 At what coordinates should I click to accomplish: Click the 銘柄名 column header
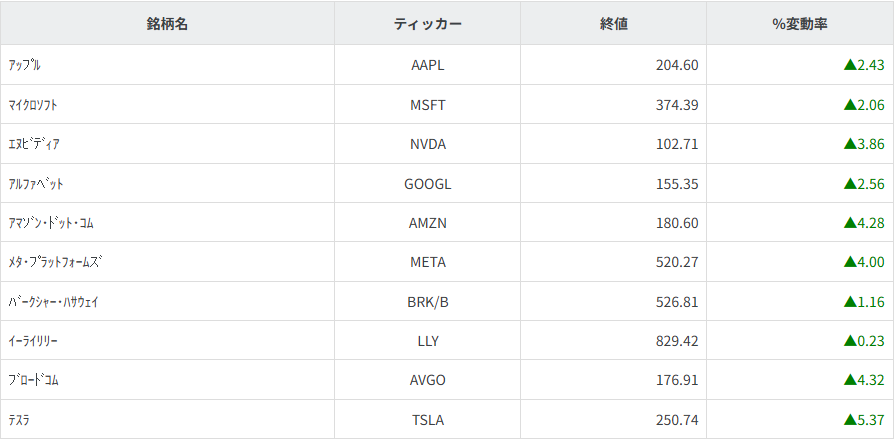coord(167,24)
